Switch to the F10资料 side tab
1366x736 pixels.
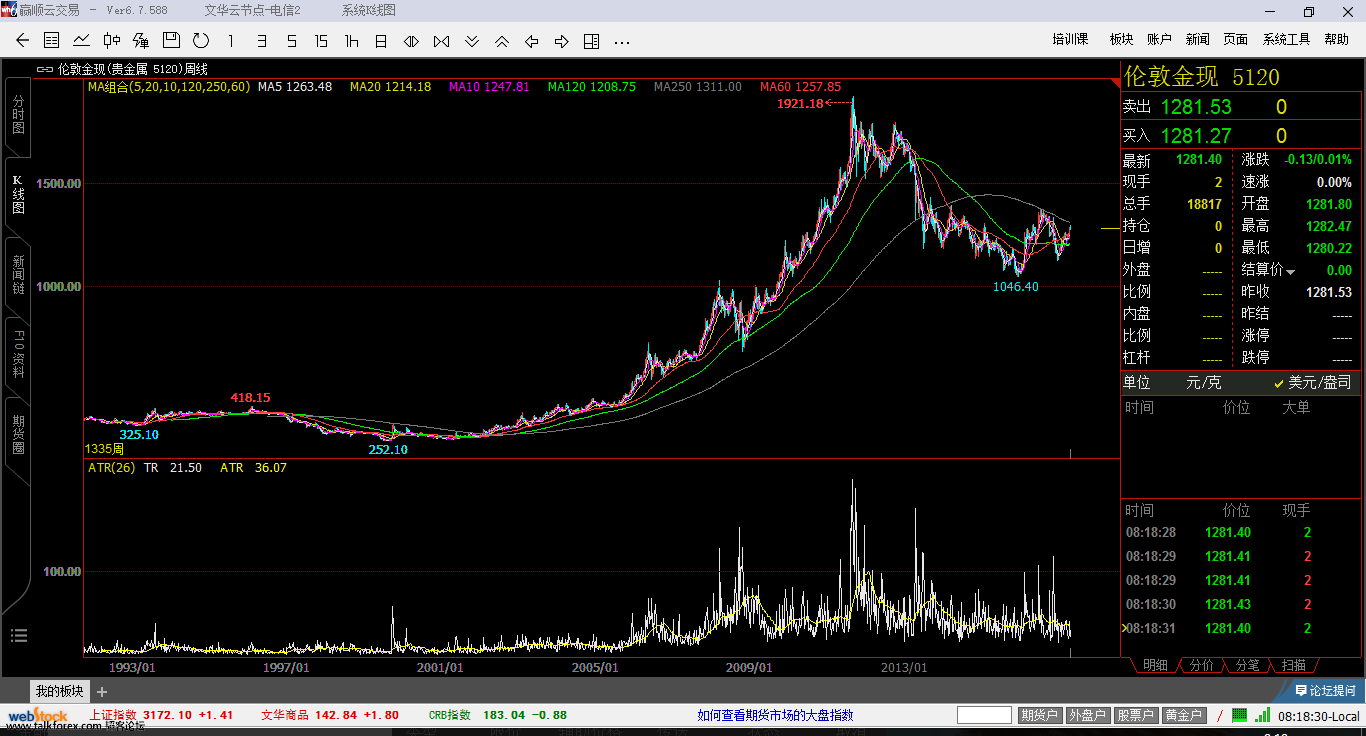pos(18,355)
